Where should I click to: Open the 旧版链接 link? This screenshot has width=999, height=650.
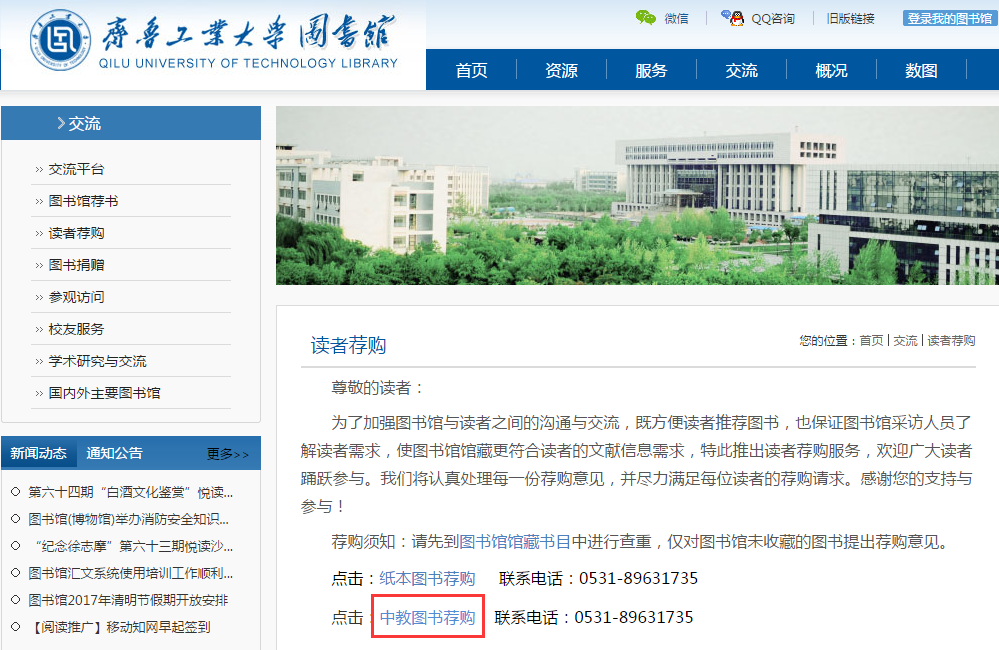pyautogui.click(x=850, y=18)
